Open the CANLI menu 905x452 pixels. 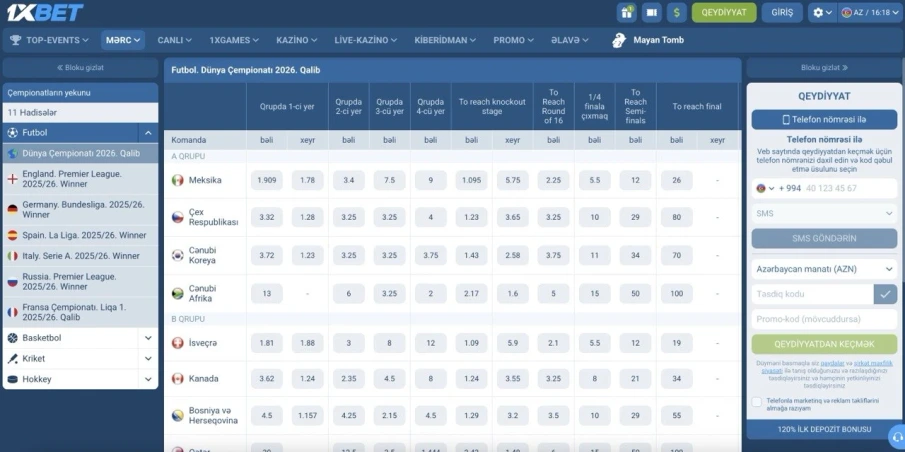tap(174, 40)
